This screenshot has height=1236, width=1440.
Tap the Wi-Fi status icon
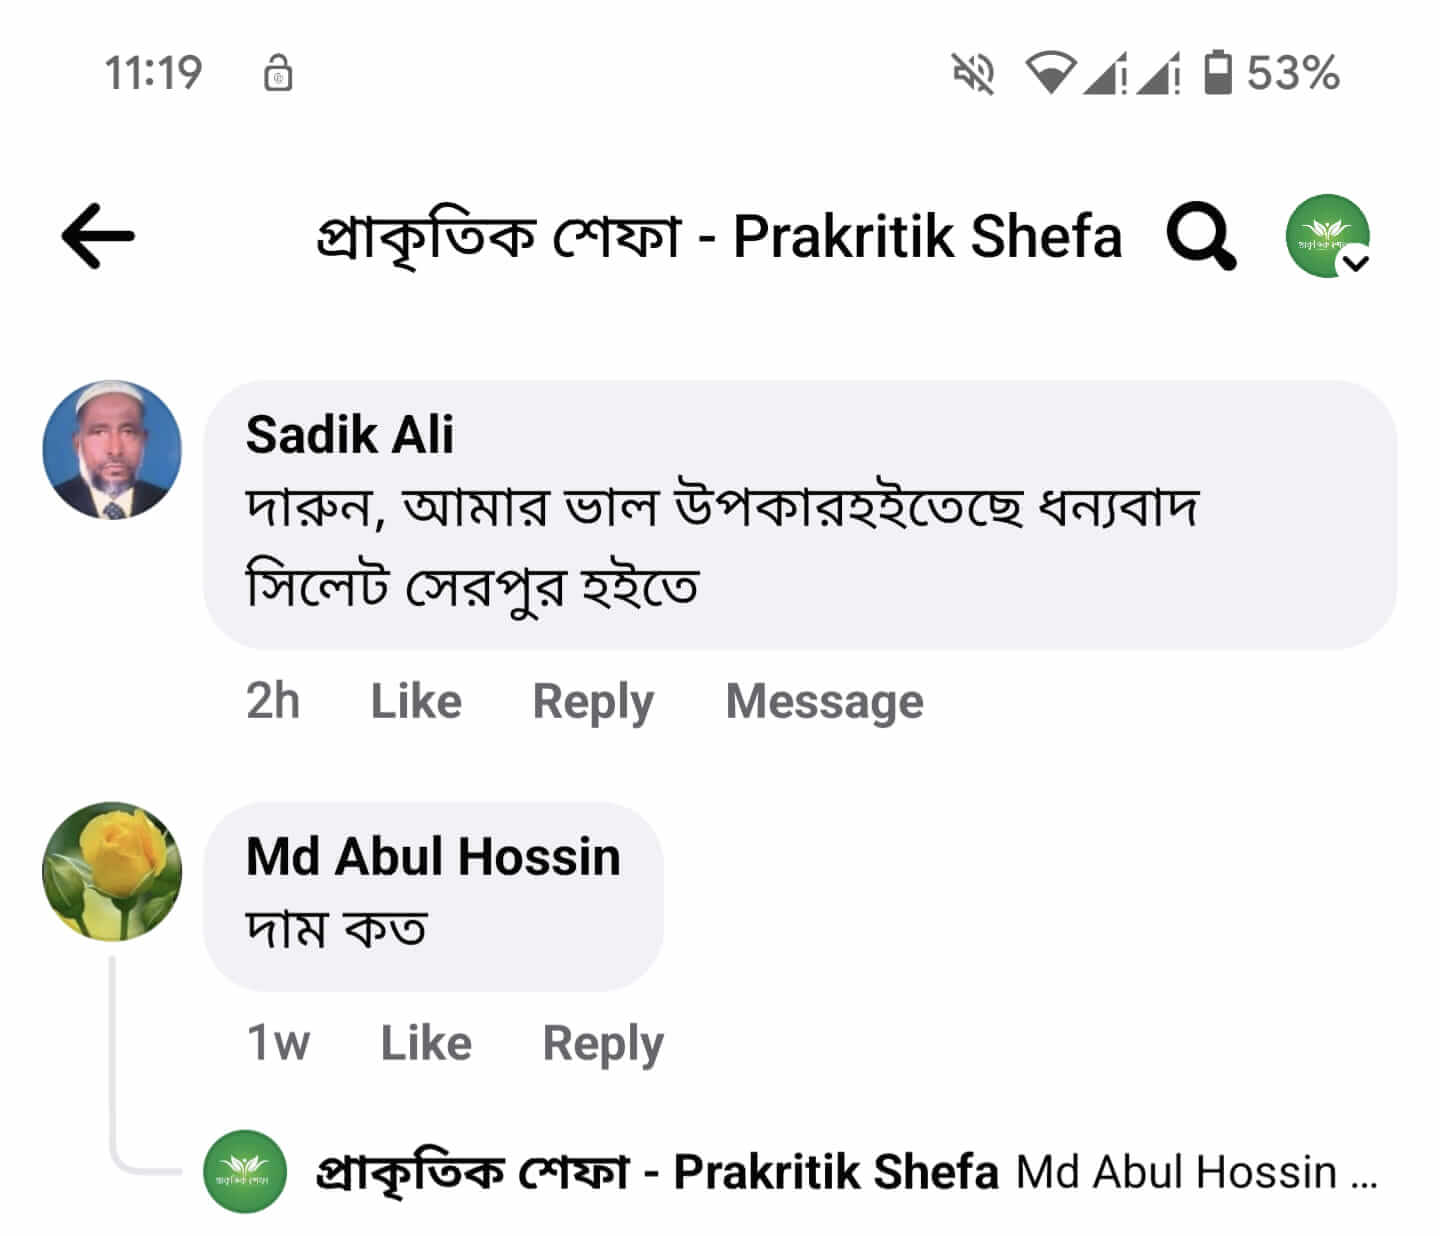click(1049, 73)
